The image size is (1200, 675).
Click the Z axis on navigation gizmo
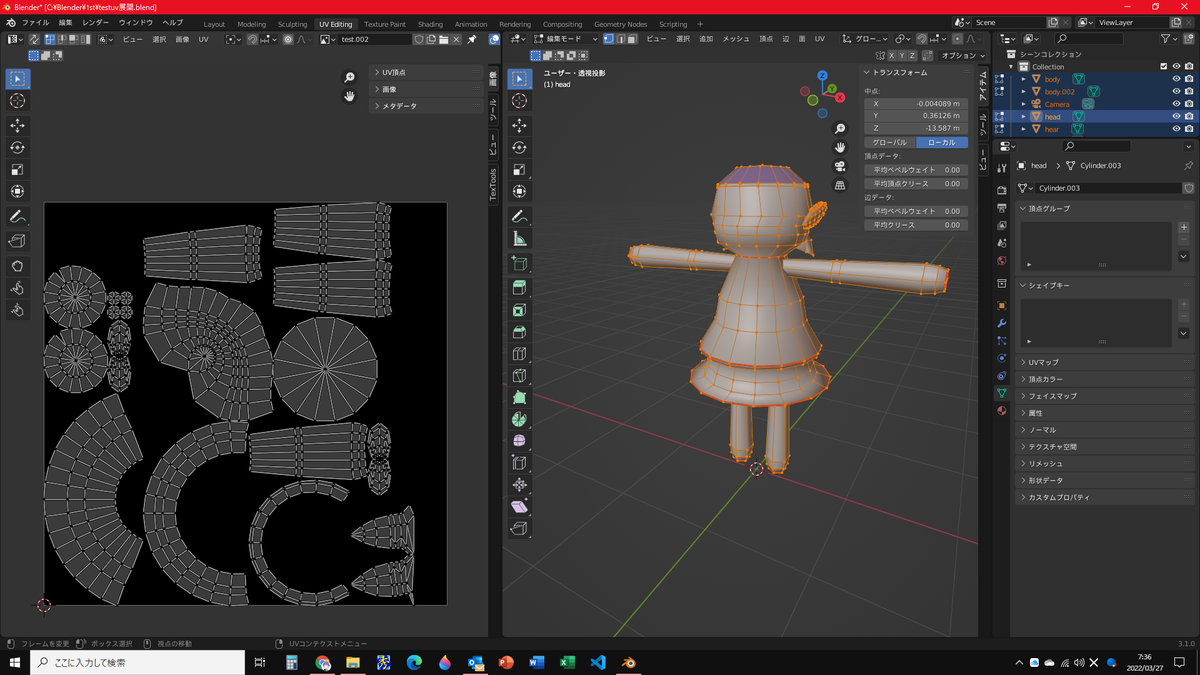point(822,75)
